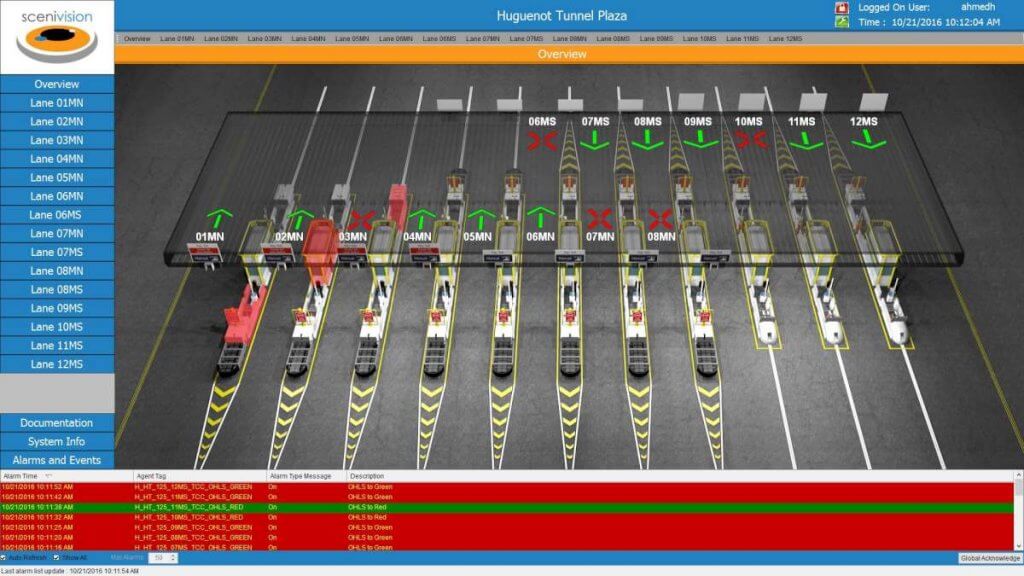
Task: Click the Agent Tag column header
Action: click(x=200, y=476)
